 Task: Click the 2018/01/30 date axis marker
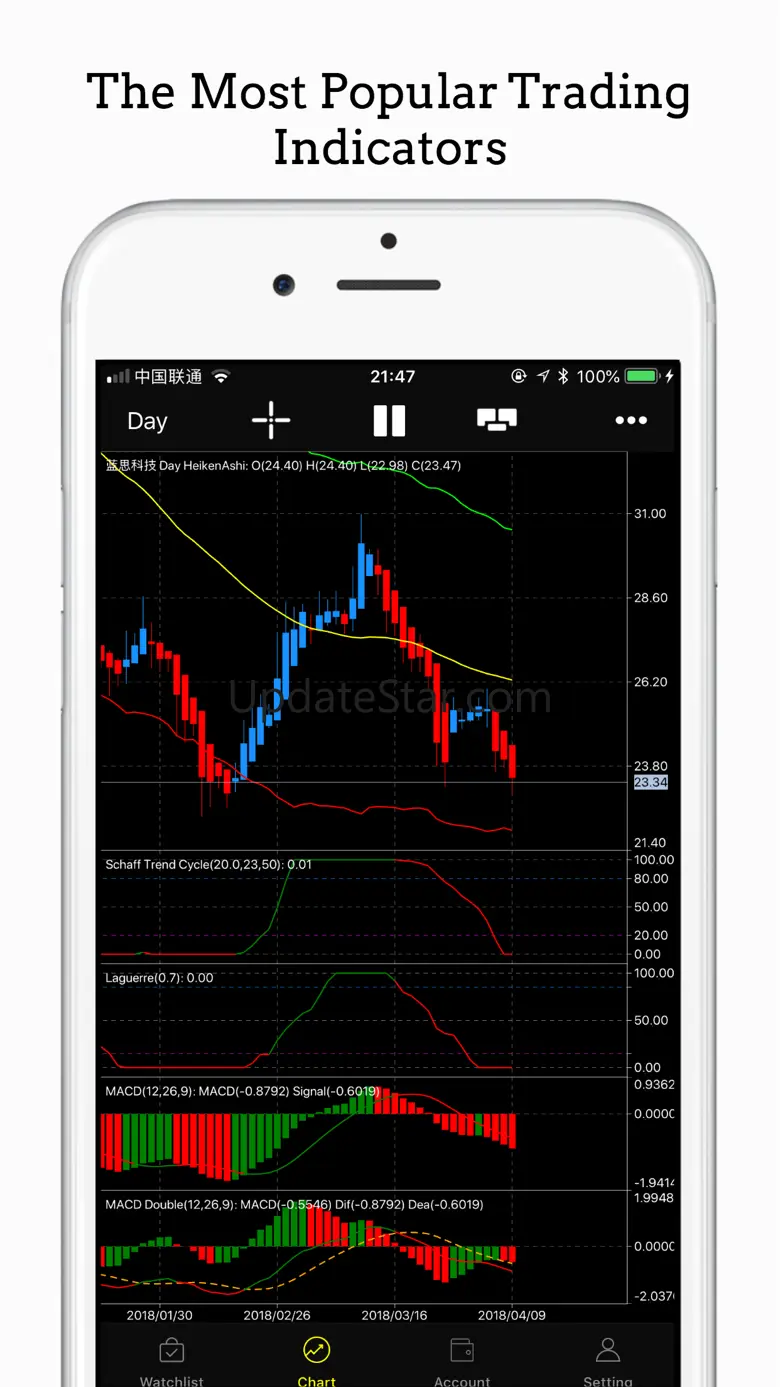159,1316
